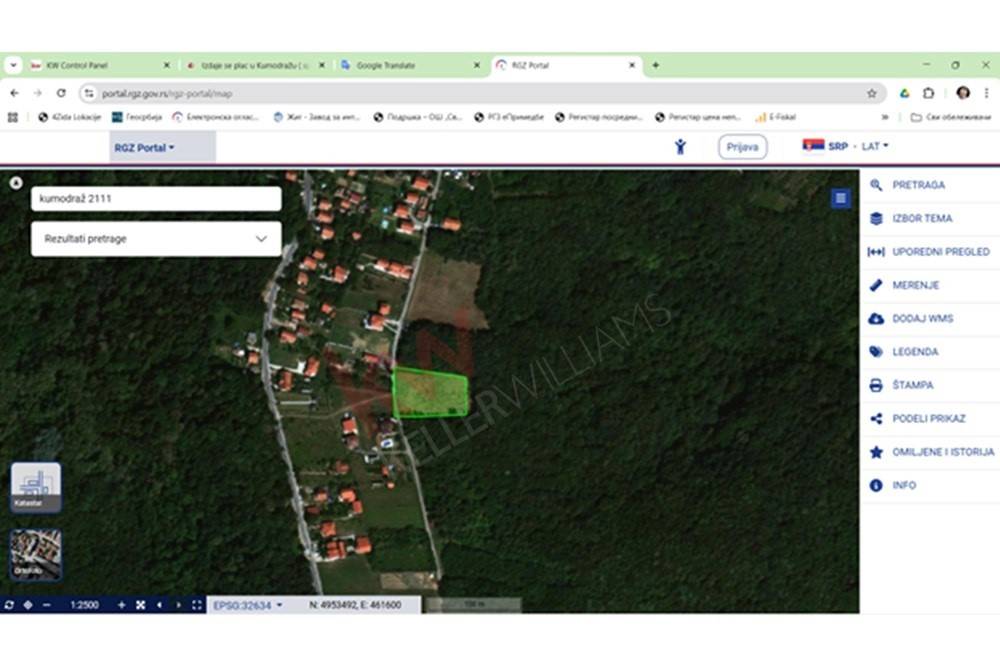
Task: Open the РГЗ еПримедбе bookmark
Action: [509, 117]
